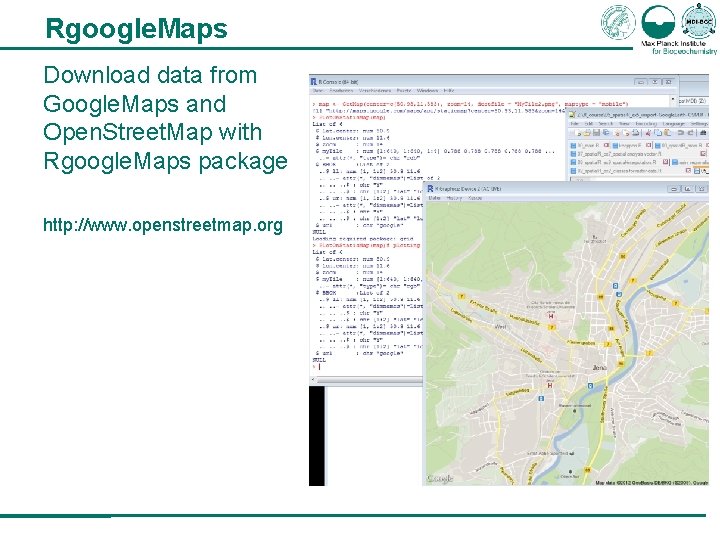Click R Console horizontal scrollbar at bottom

366,380
